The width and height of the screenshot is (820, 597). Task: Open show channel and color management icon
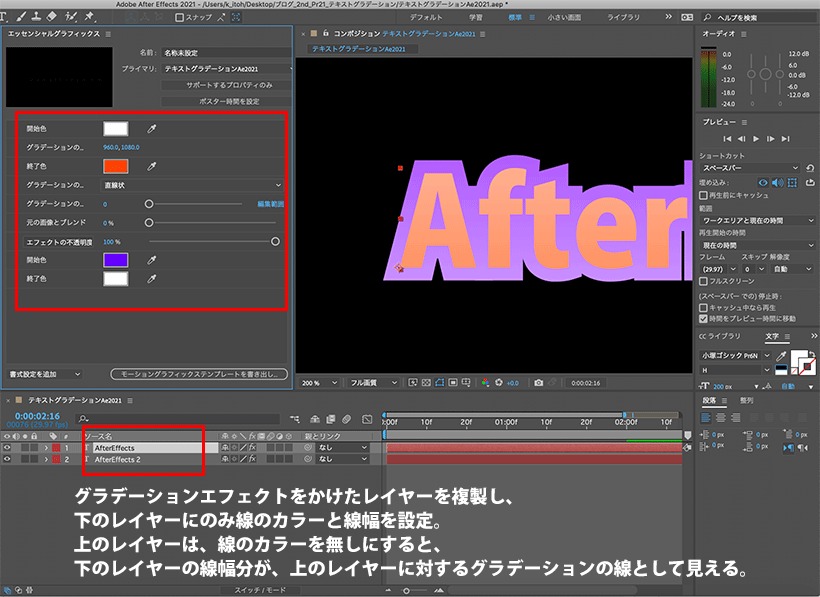pos(485,383)
